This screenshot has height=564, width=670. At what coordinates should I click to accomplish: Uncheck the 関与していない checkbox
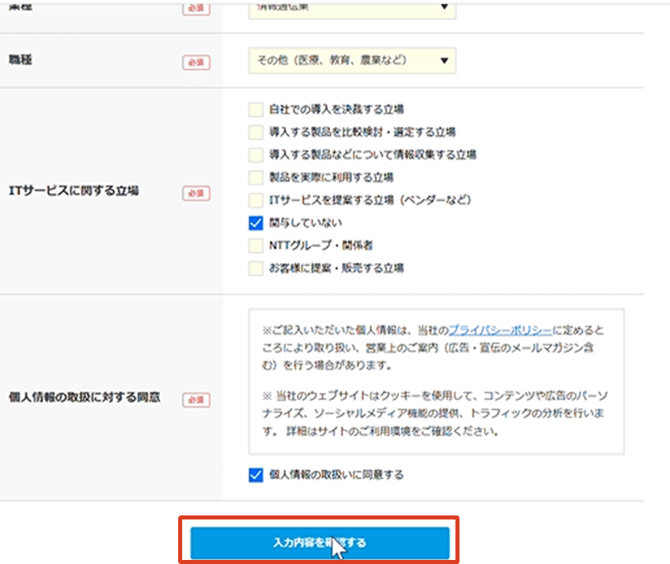[x=256, y=223]
